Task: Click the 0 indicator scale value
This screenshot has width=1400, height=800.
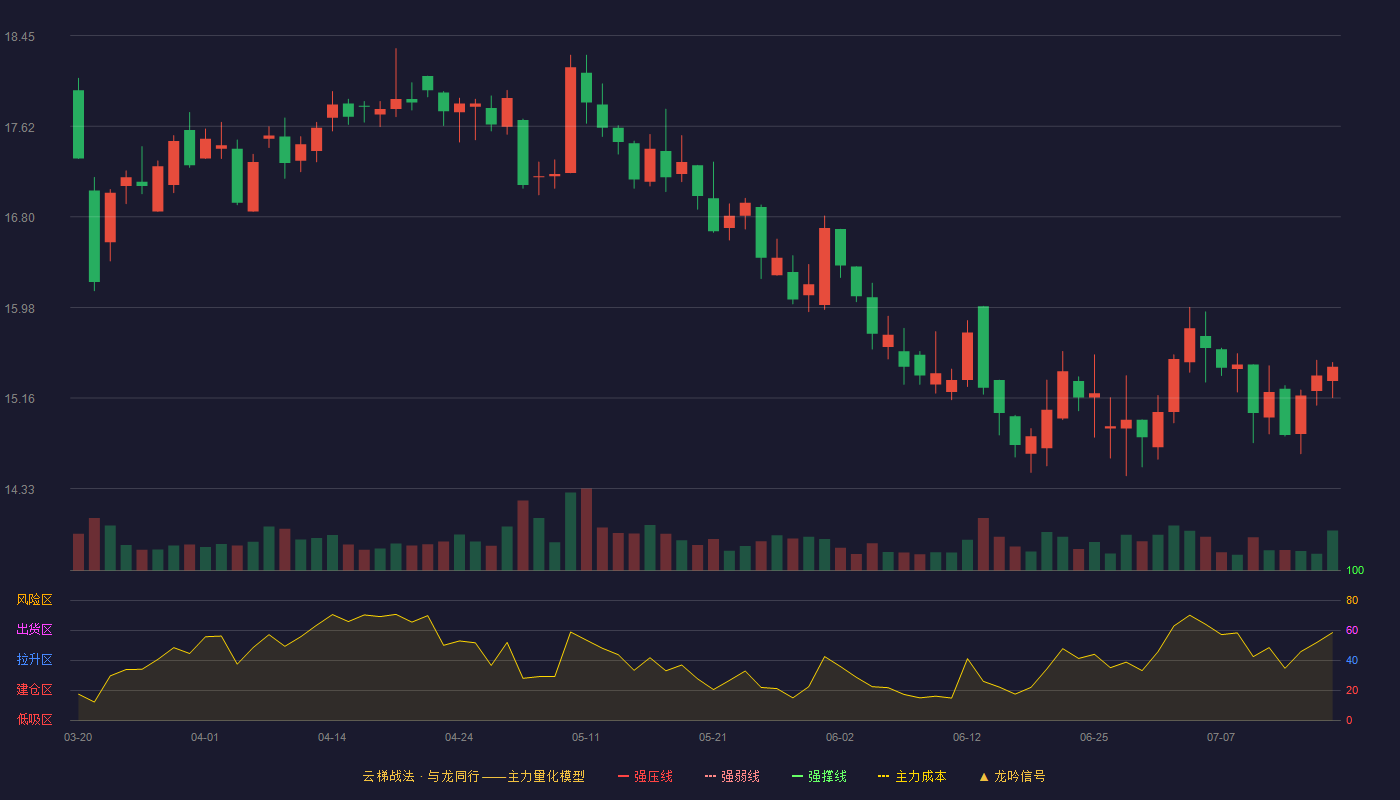Action: 1349,721
